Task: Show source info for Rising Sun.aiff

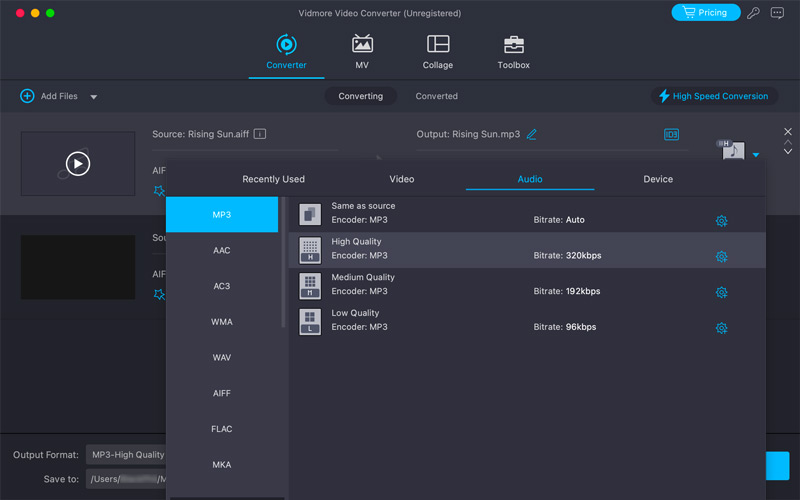Action: tap(260, 134)
